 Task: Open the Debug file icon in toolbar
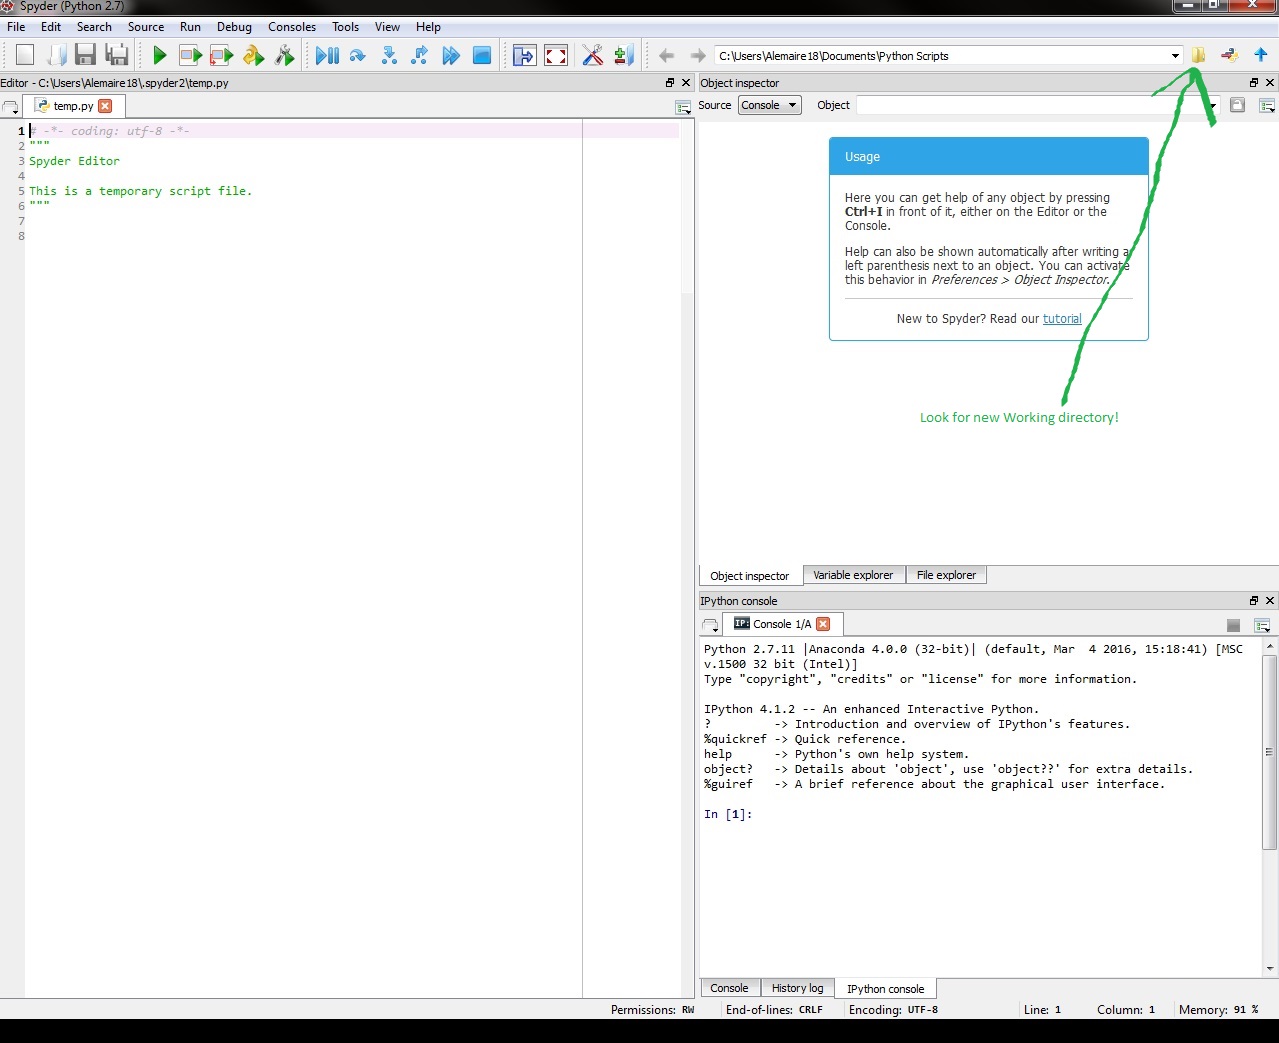327,56
